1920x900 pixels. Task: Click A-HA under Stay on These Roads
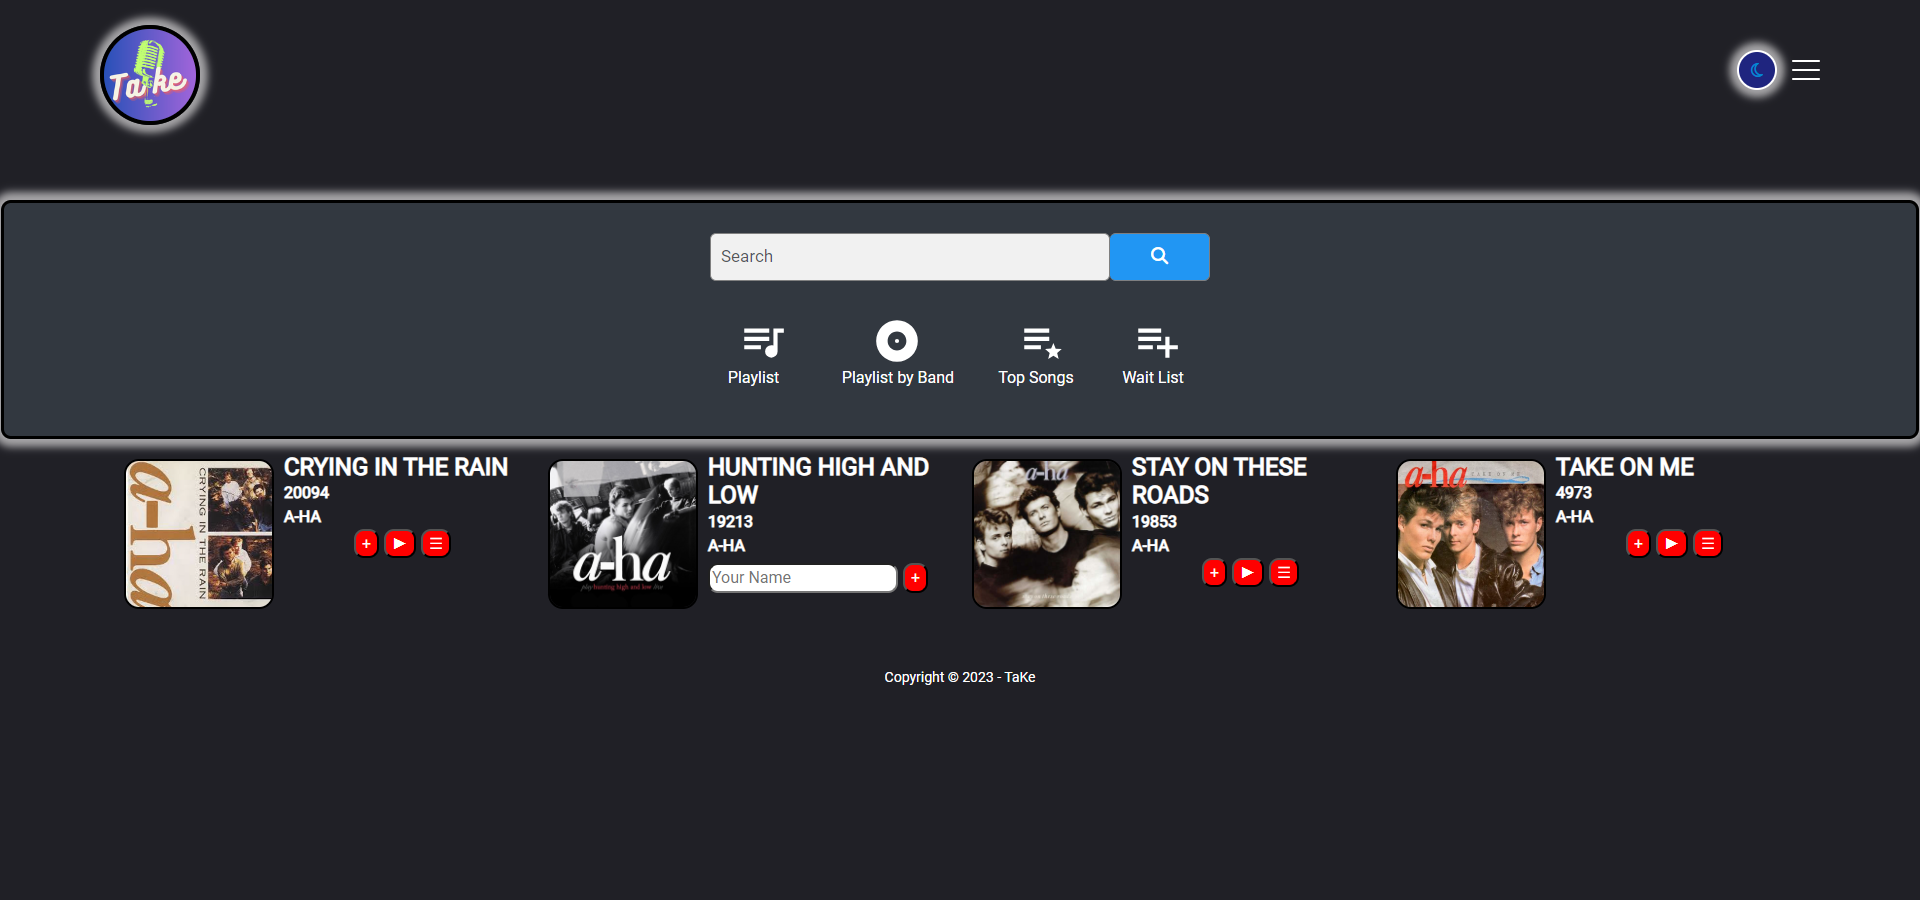click(x=1151, y=546)
